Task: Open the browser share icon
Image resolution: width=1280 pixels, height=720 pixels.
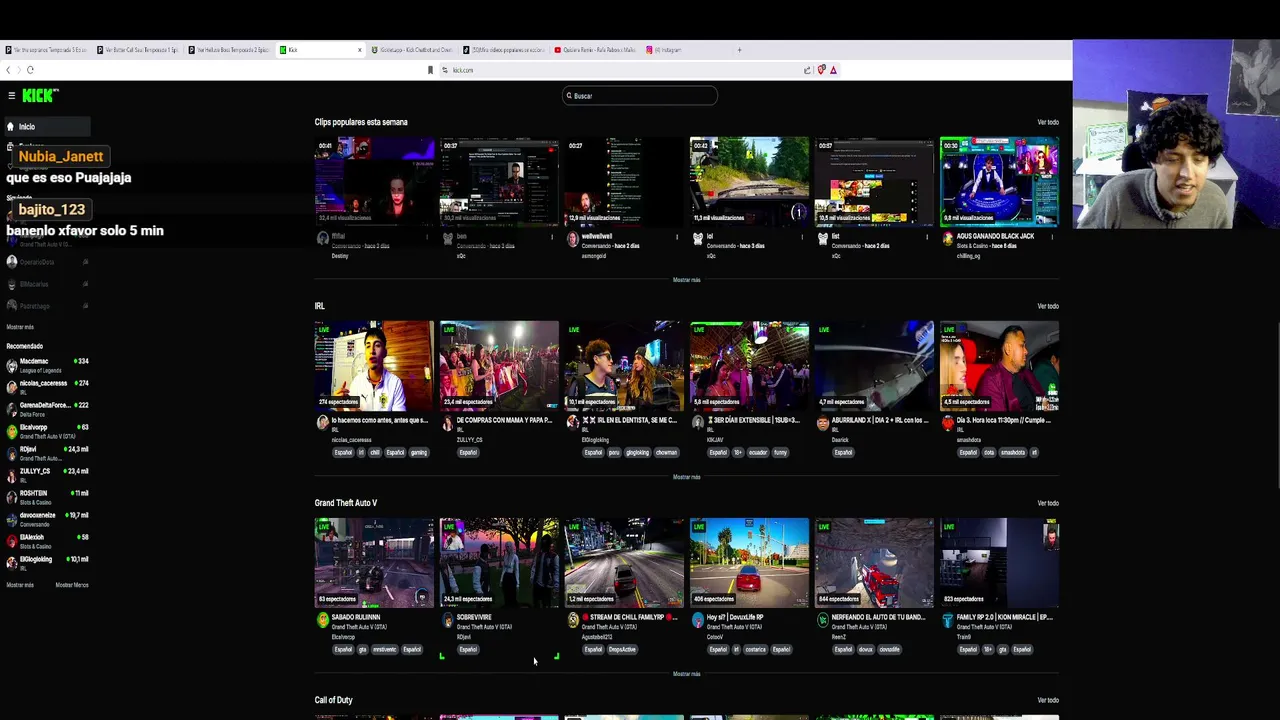Action: [x=807, y=70]
